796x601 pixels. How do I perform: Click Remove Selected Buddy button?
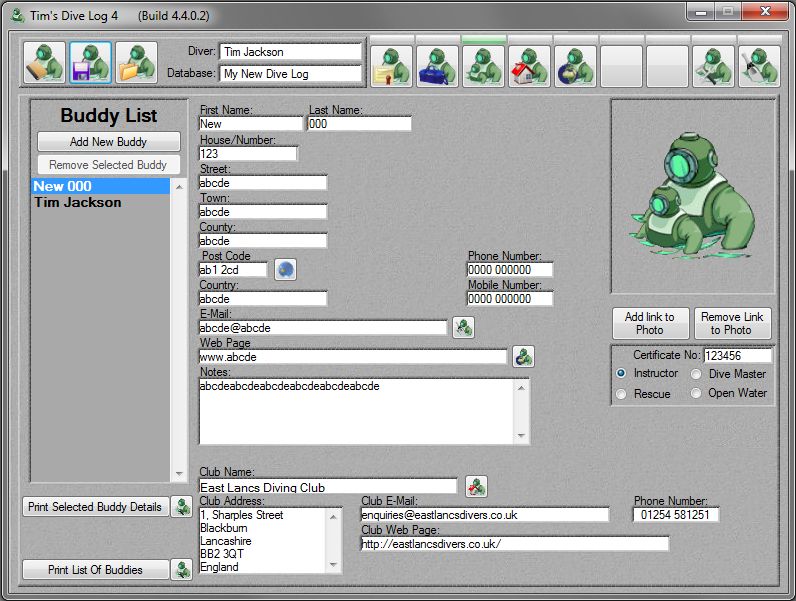[x=109, y=164]
